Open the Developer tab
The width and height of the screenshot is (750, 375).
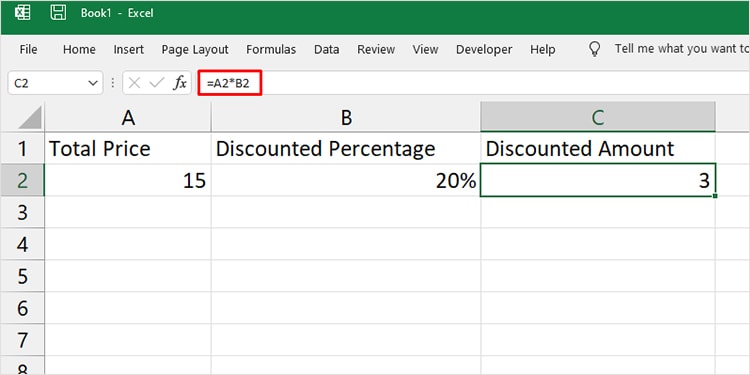484,49
